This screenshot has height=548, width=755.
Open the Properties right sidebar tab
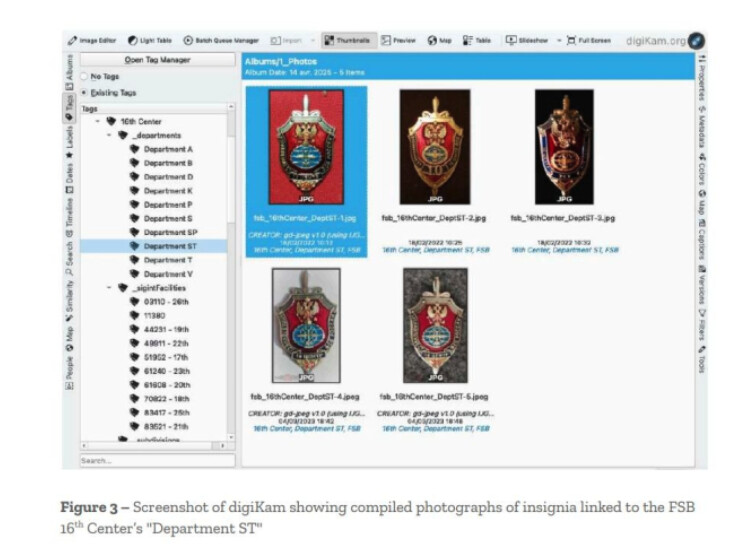[702, 78]
